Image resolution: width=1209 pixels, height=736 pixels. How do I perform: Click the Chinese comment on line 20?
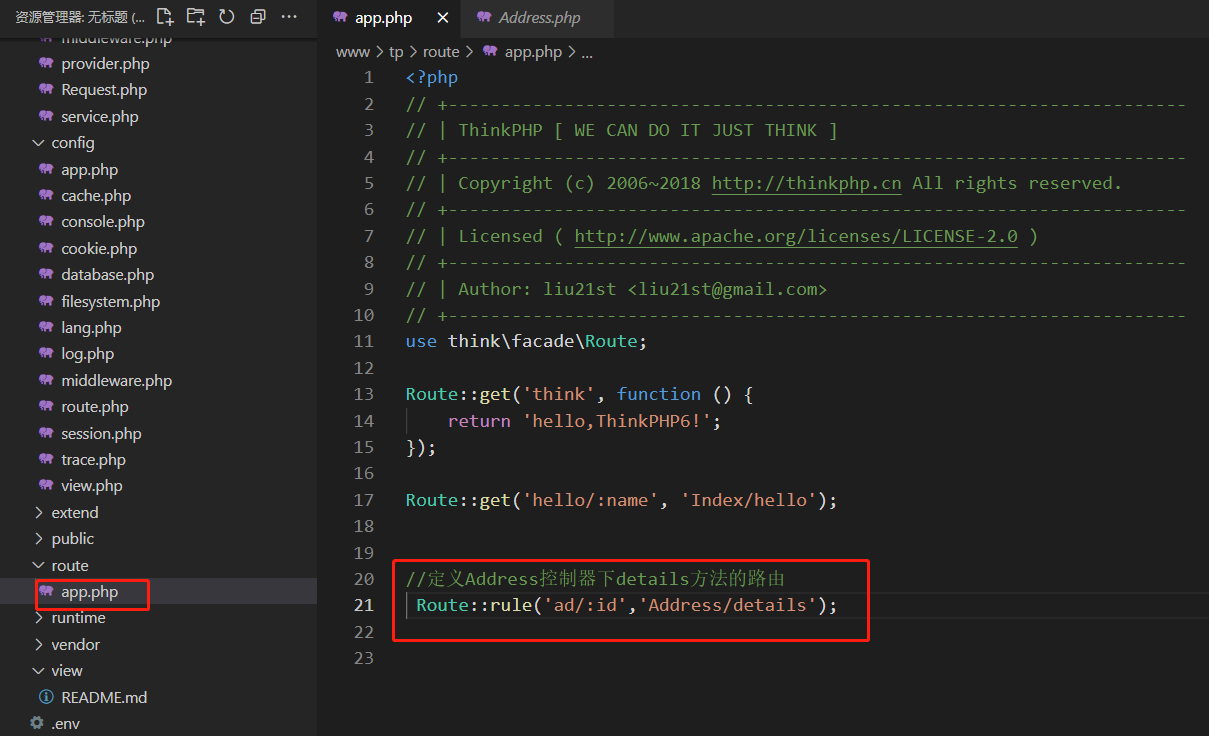click(596, 579)
